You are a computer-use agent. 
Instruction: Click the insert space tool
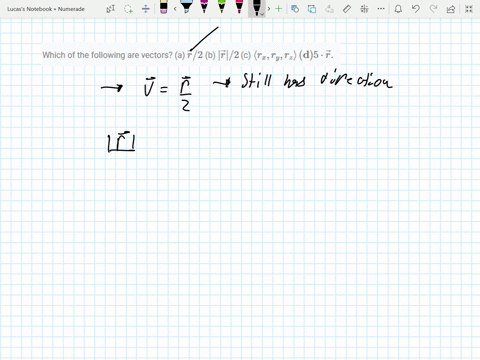click(x=146, y=9)
